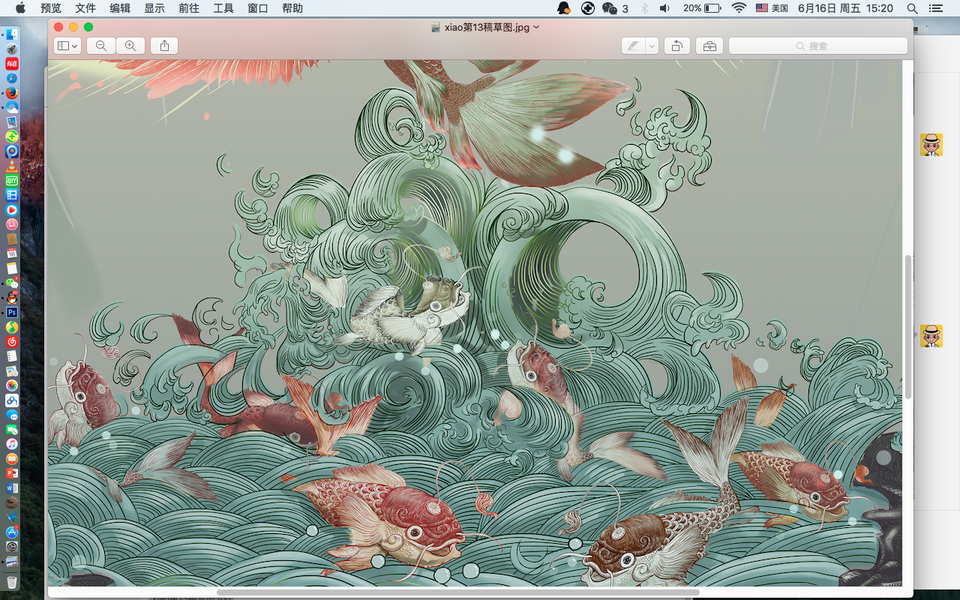Screen dimensions: 960x600
Task: Click the Bluetooth menu bar icon
Action: tap(644, 8)
